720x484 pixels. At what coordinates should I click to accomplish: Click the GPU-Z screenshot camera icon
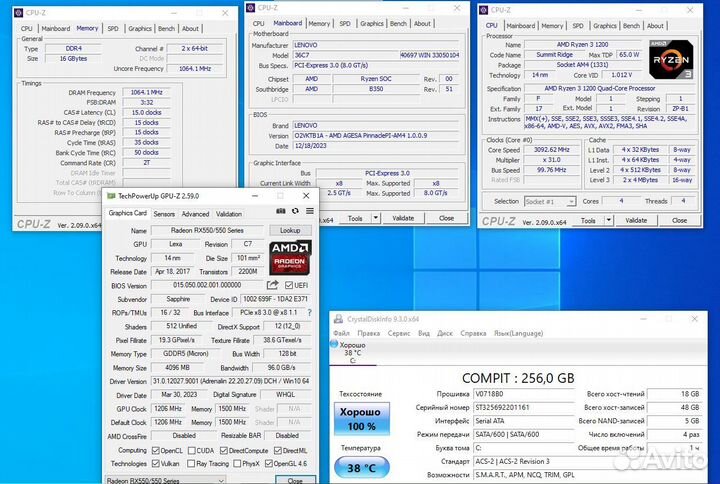point(281,211)
